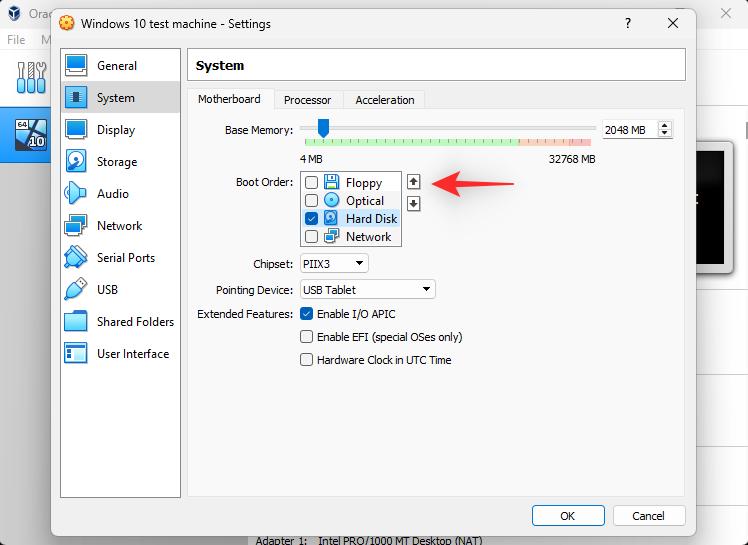This screenshot has width=748, height=545.
Task: Select User Interface label in sidebar
Action: (133, 354)
